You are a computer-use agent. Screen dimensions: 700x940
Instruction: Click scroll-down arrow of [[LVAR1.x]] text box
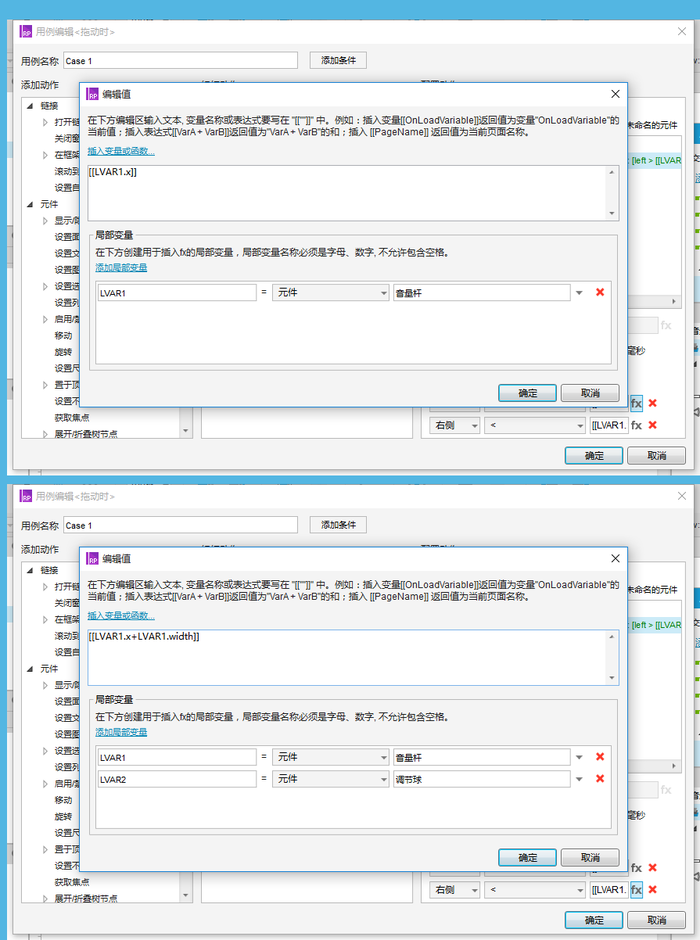pyautogui.click(x=611, y=213)
